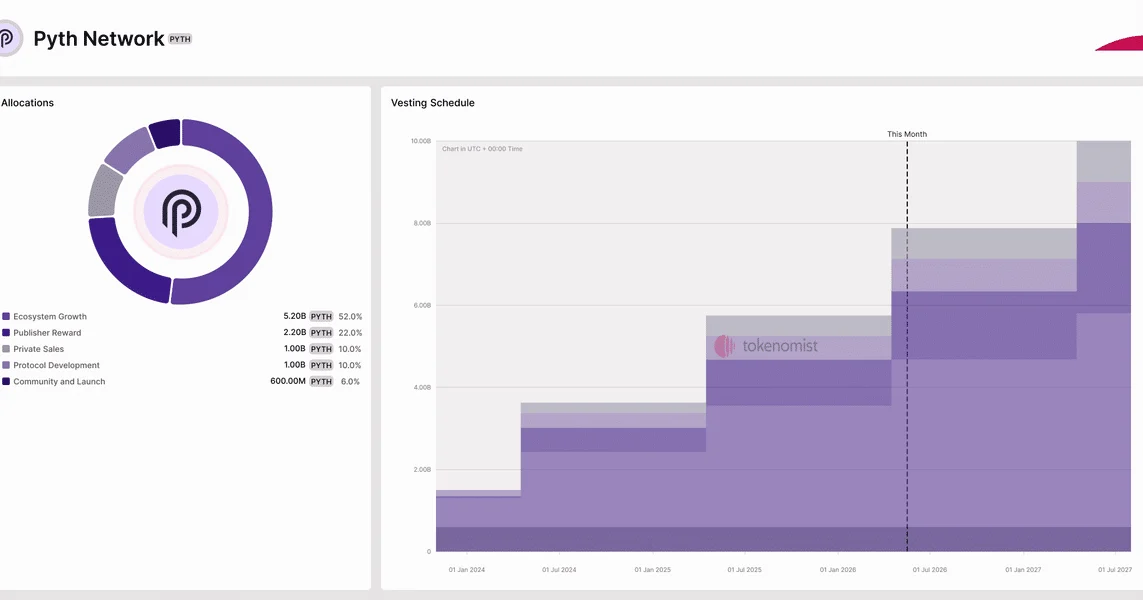
Task: Click the "This Month" marker label
Action: pyautogui.click(x=907, y=134)
